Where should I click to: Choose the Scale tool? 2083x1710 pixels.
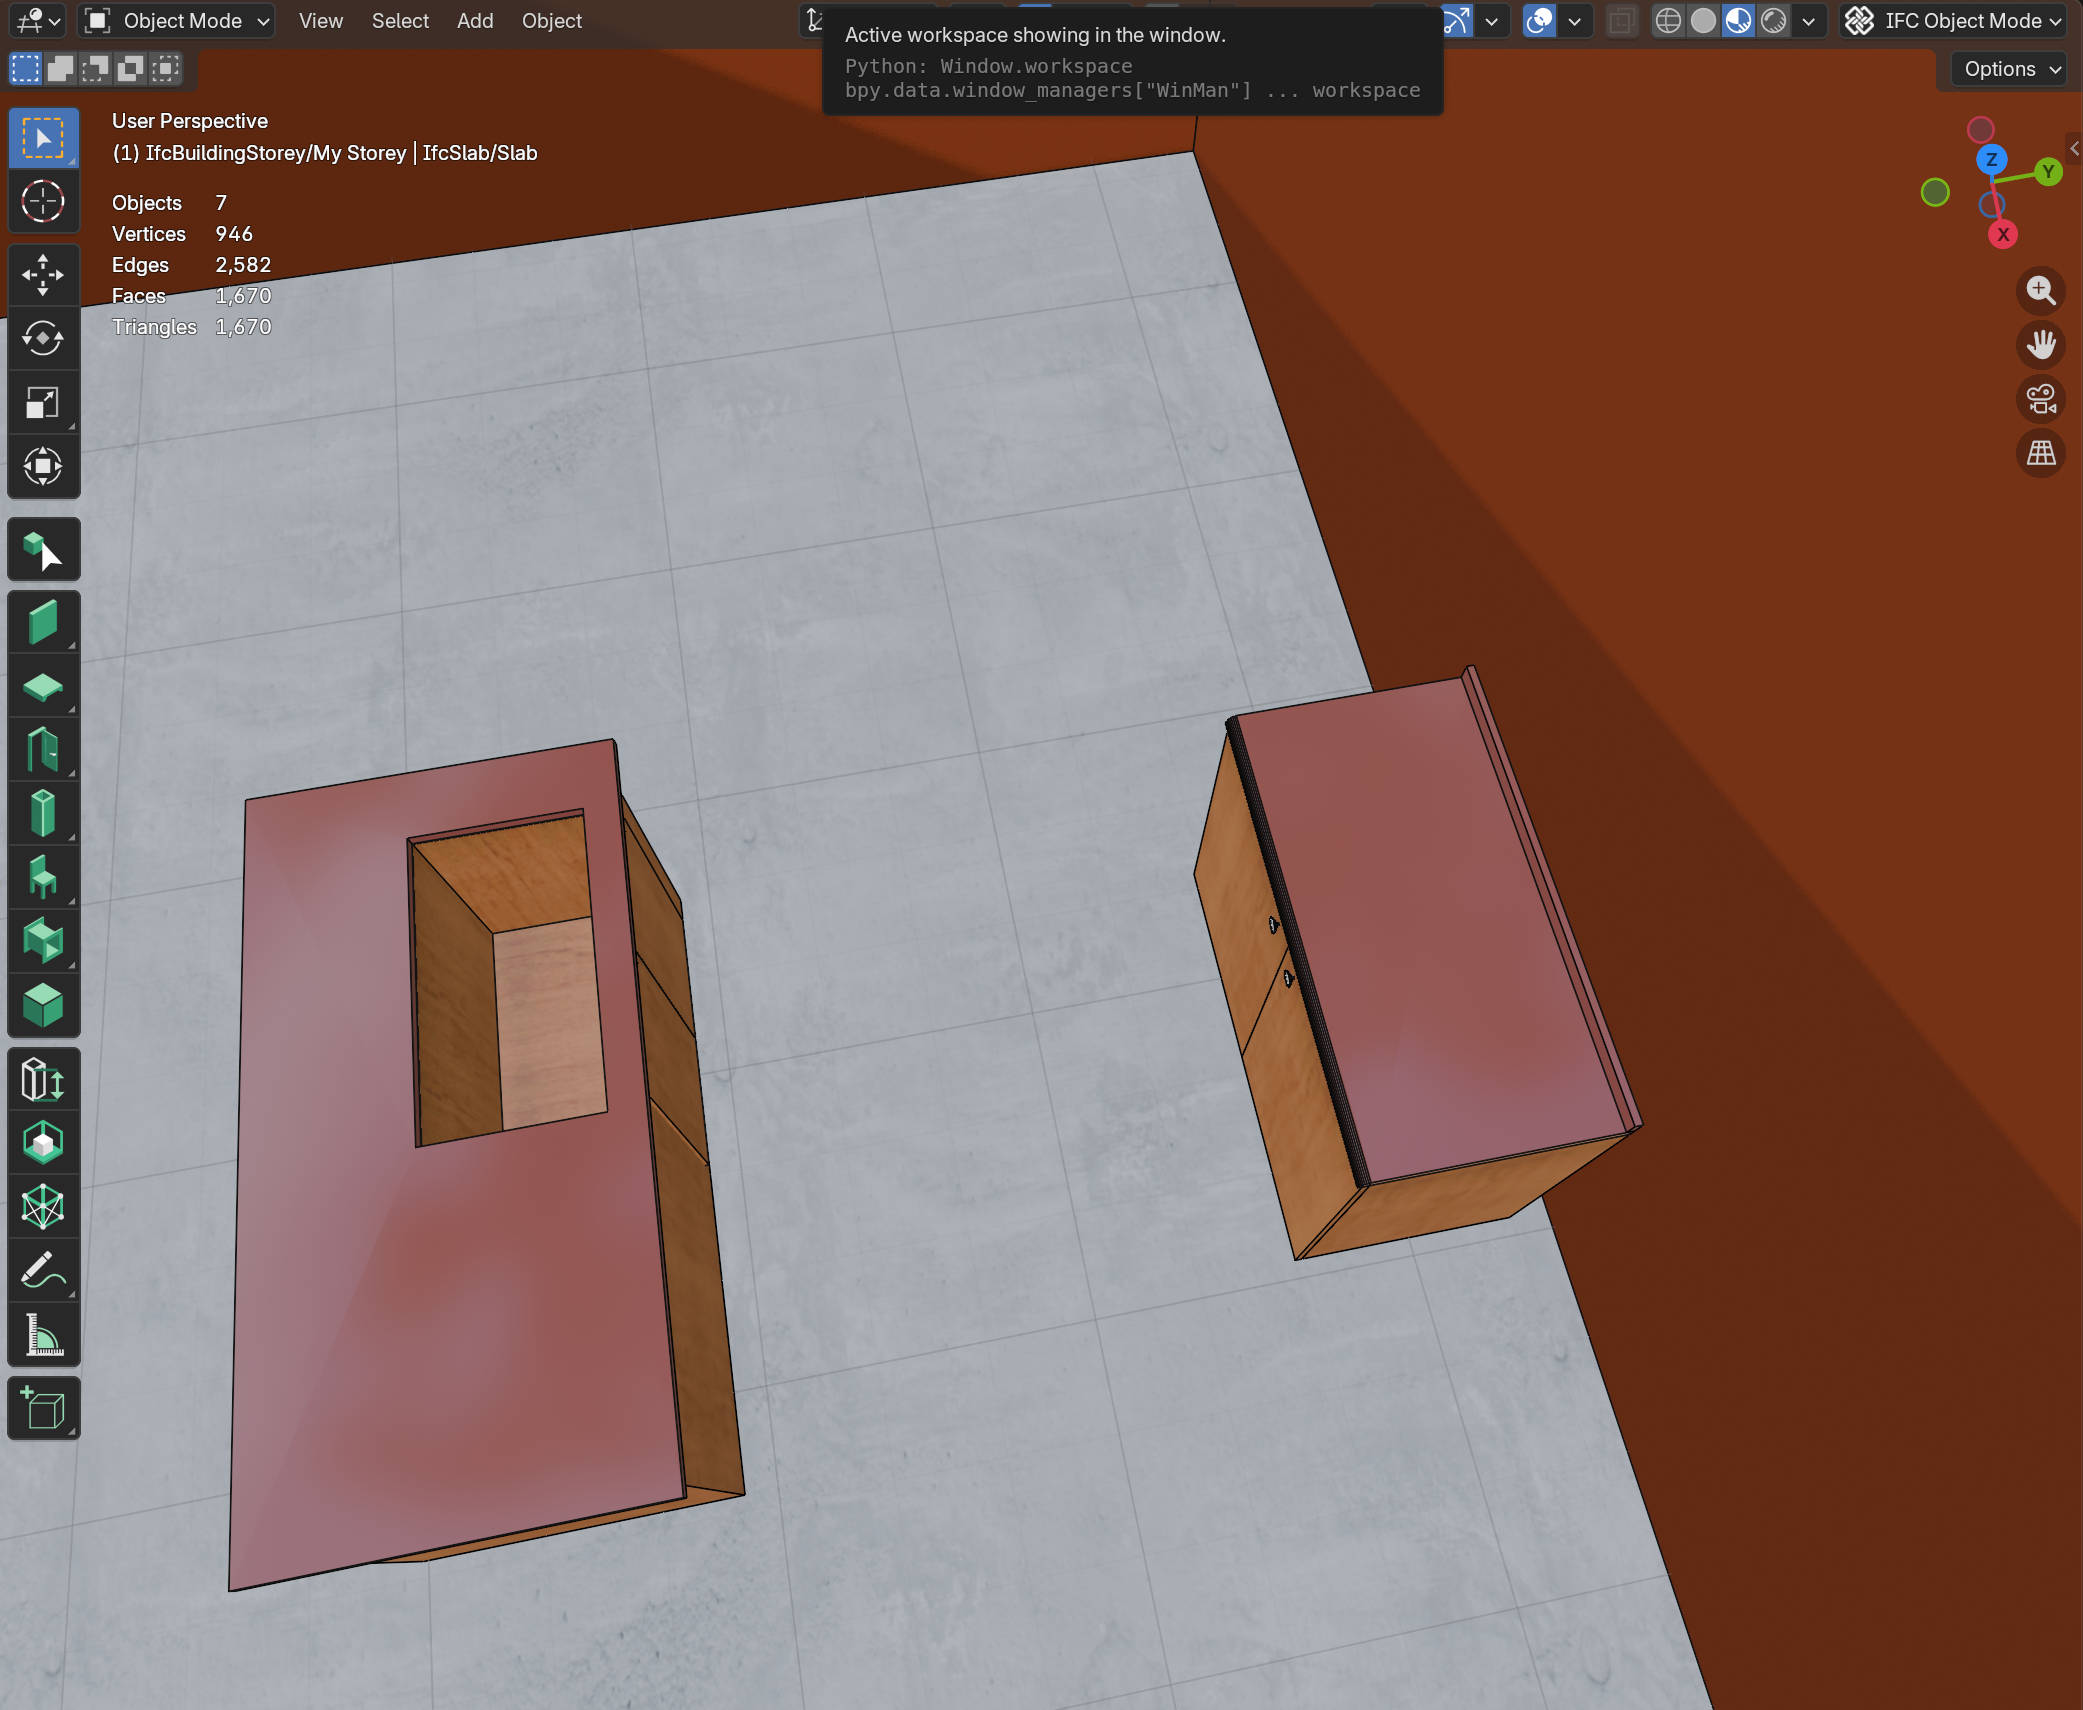point(43,402)
